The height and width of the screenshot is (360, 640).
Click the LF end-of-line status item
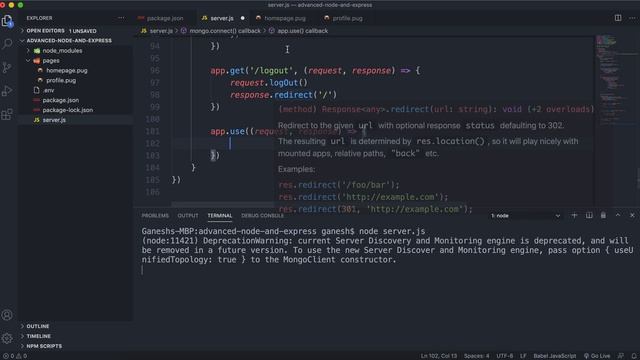coord(523,356)
